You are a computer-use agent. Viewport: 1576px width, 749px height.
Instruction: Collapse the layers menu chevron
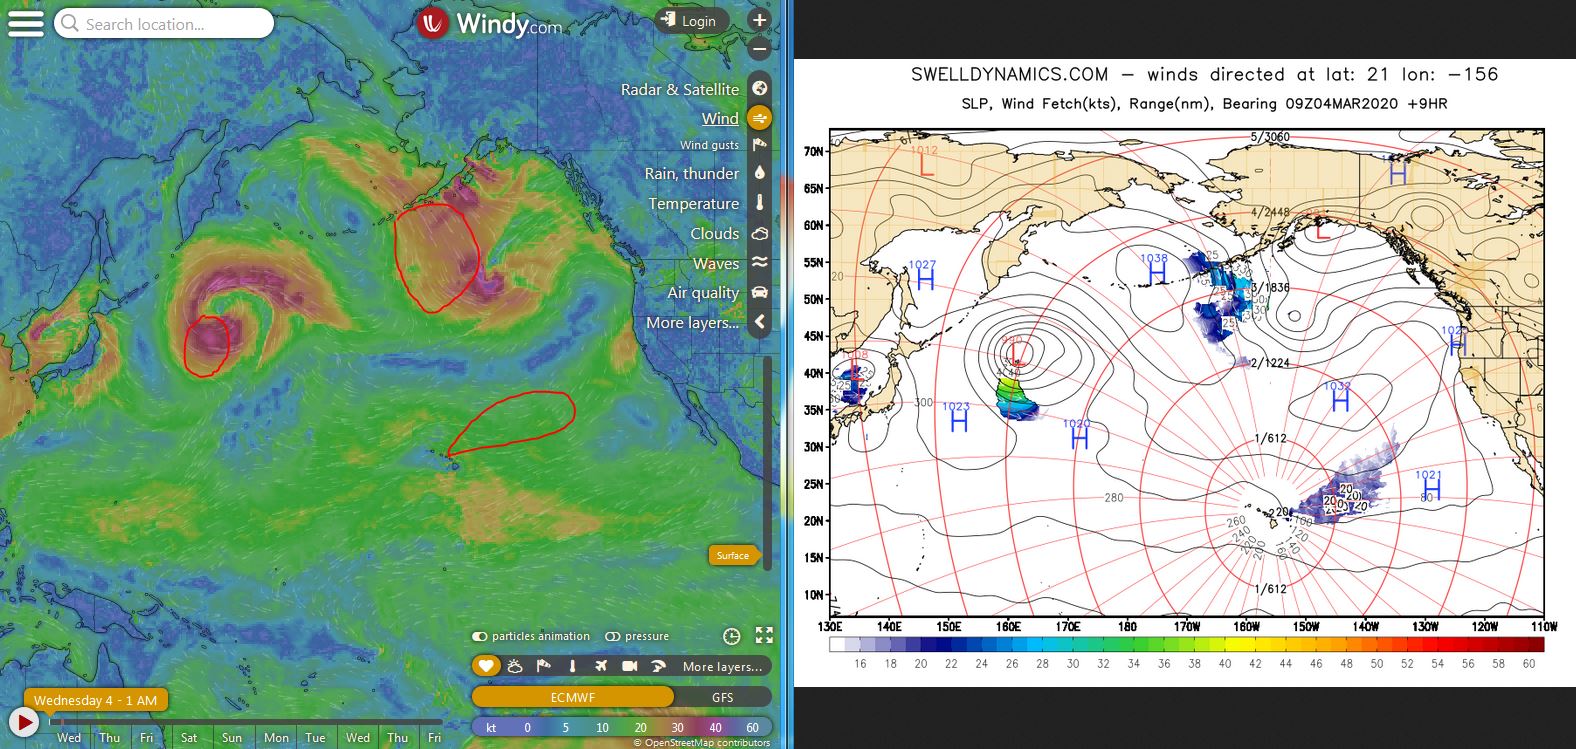(760, 322)
